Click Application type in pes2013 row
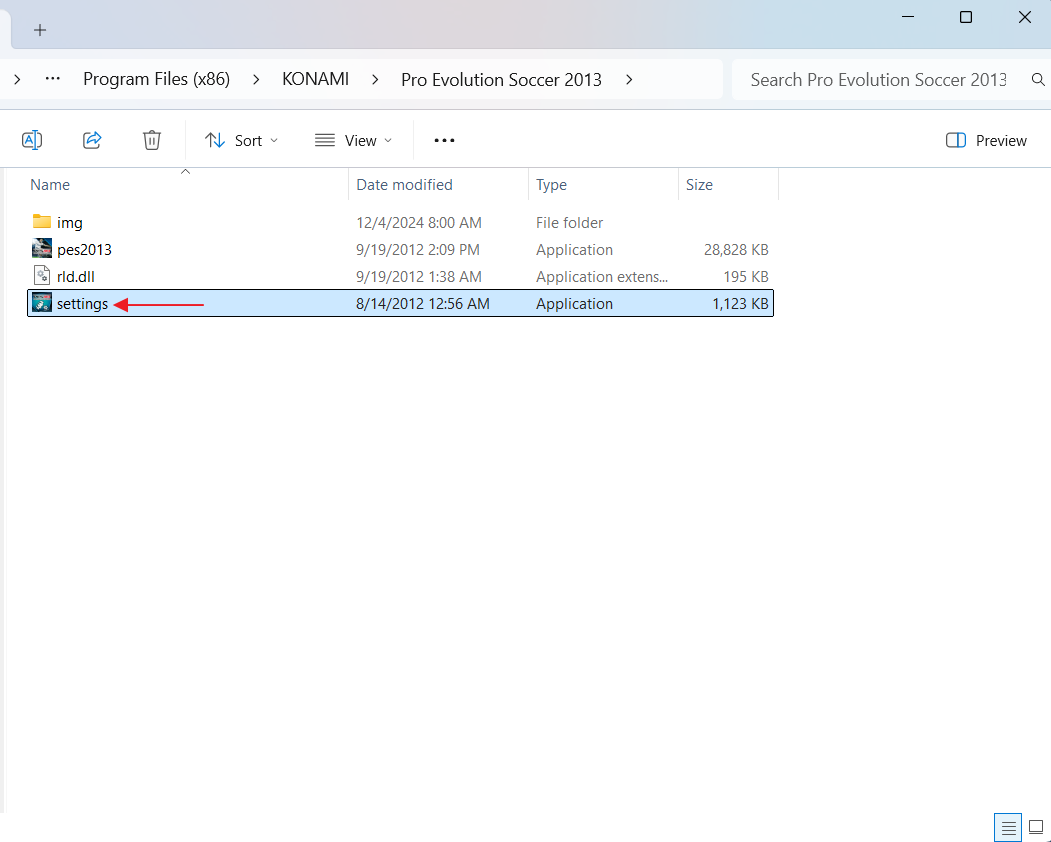1051x842 pixels. click(574, 249)
